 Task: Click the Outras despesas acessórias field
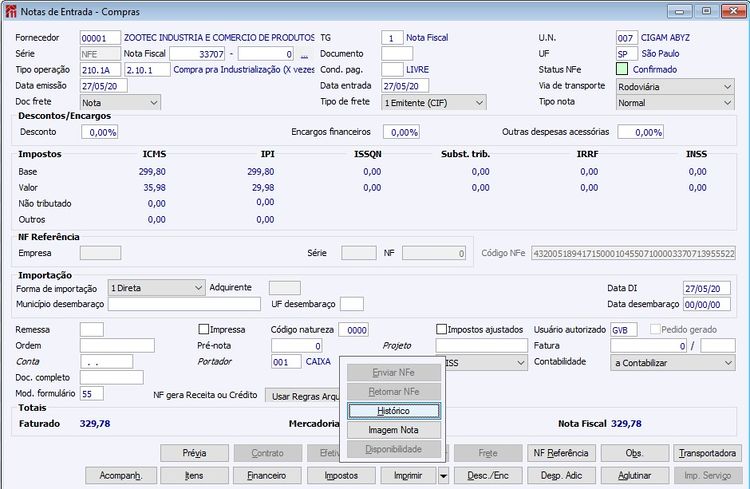click(x=640, y=132)
